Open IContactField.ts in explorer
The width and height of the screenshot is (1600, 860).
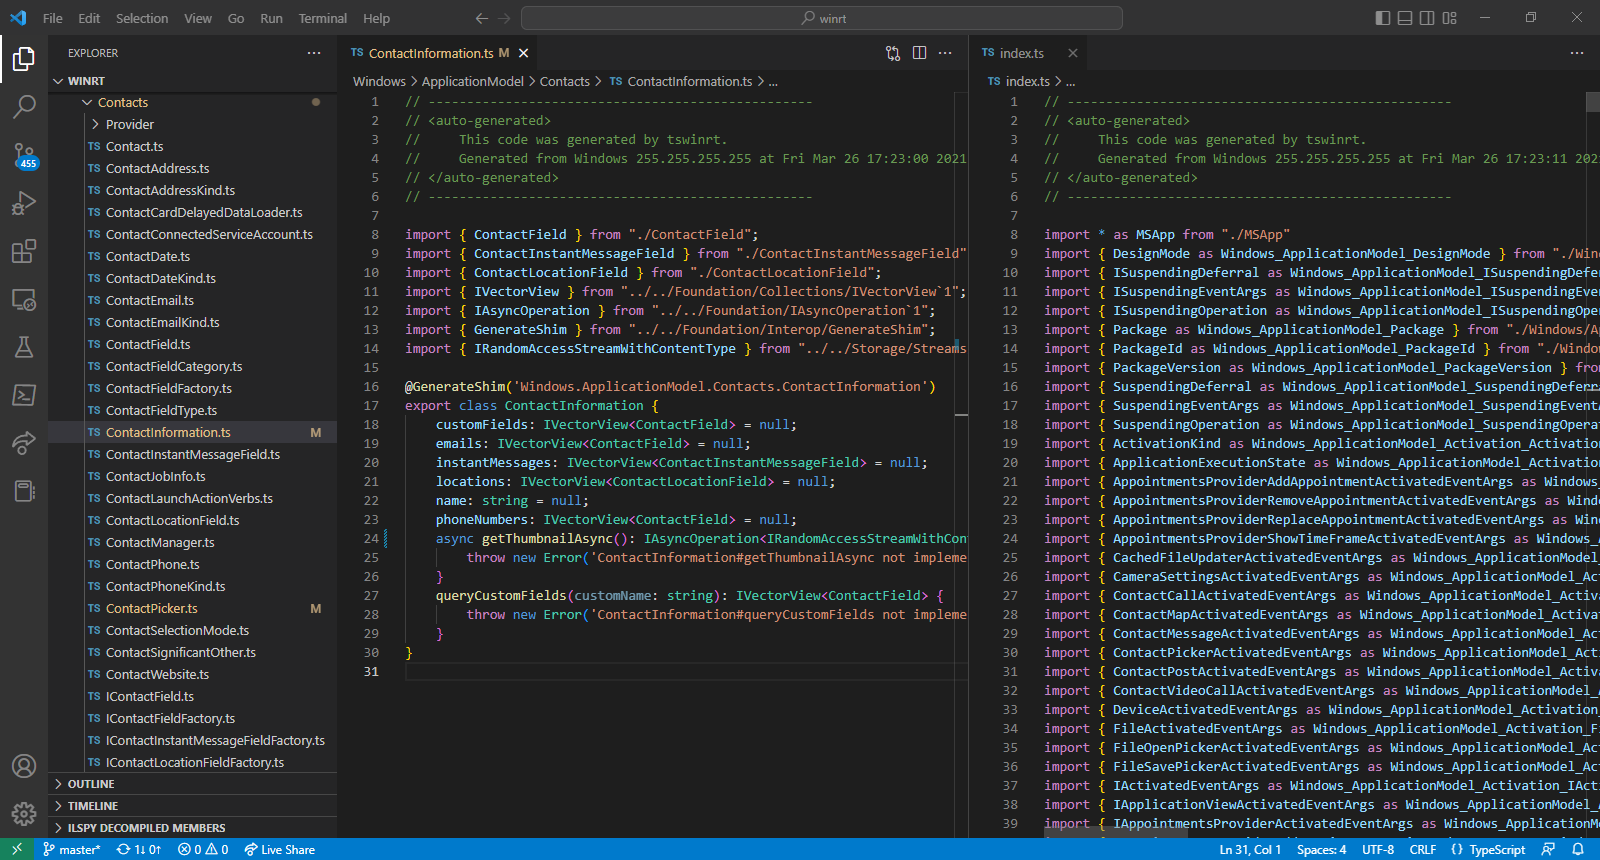pos(193,696)
